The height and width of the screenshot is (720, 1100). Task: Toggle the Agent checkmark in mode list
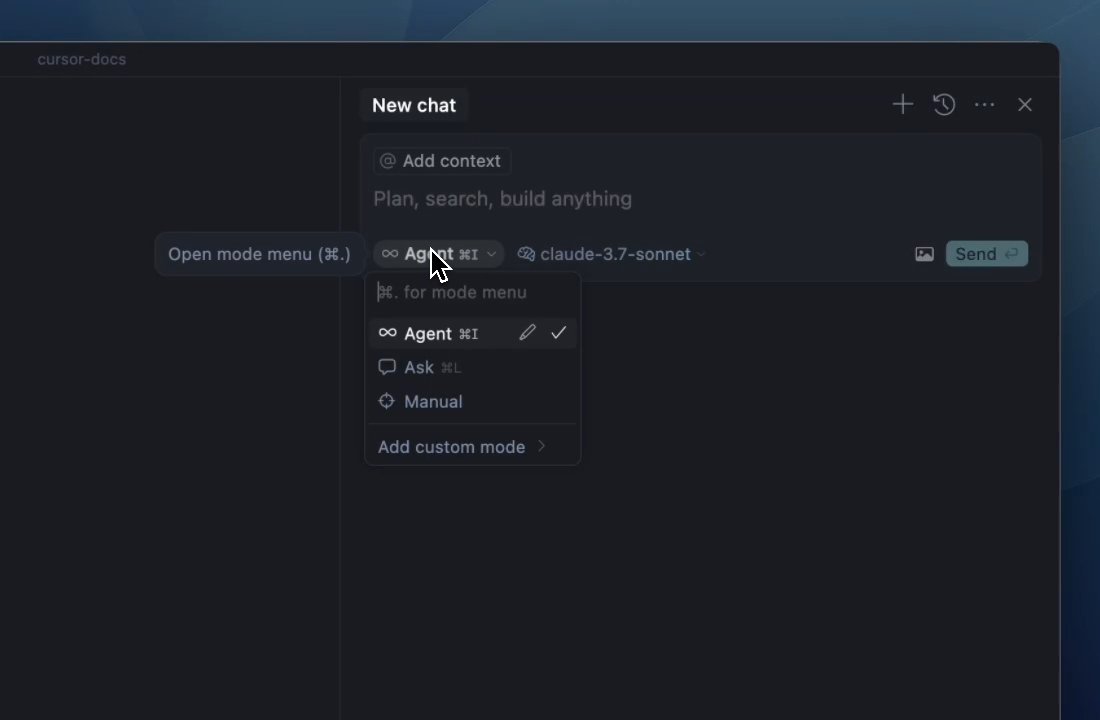(x=558, y=333)
